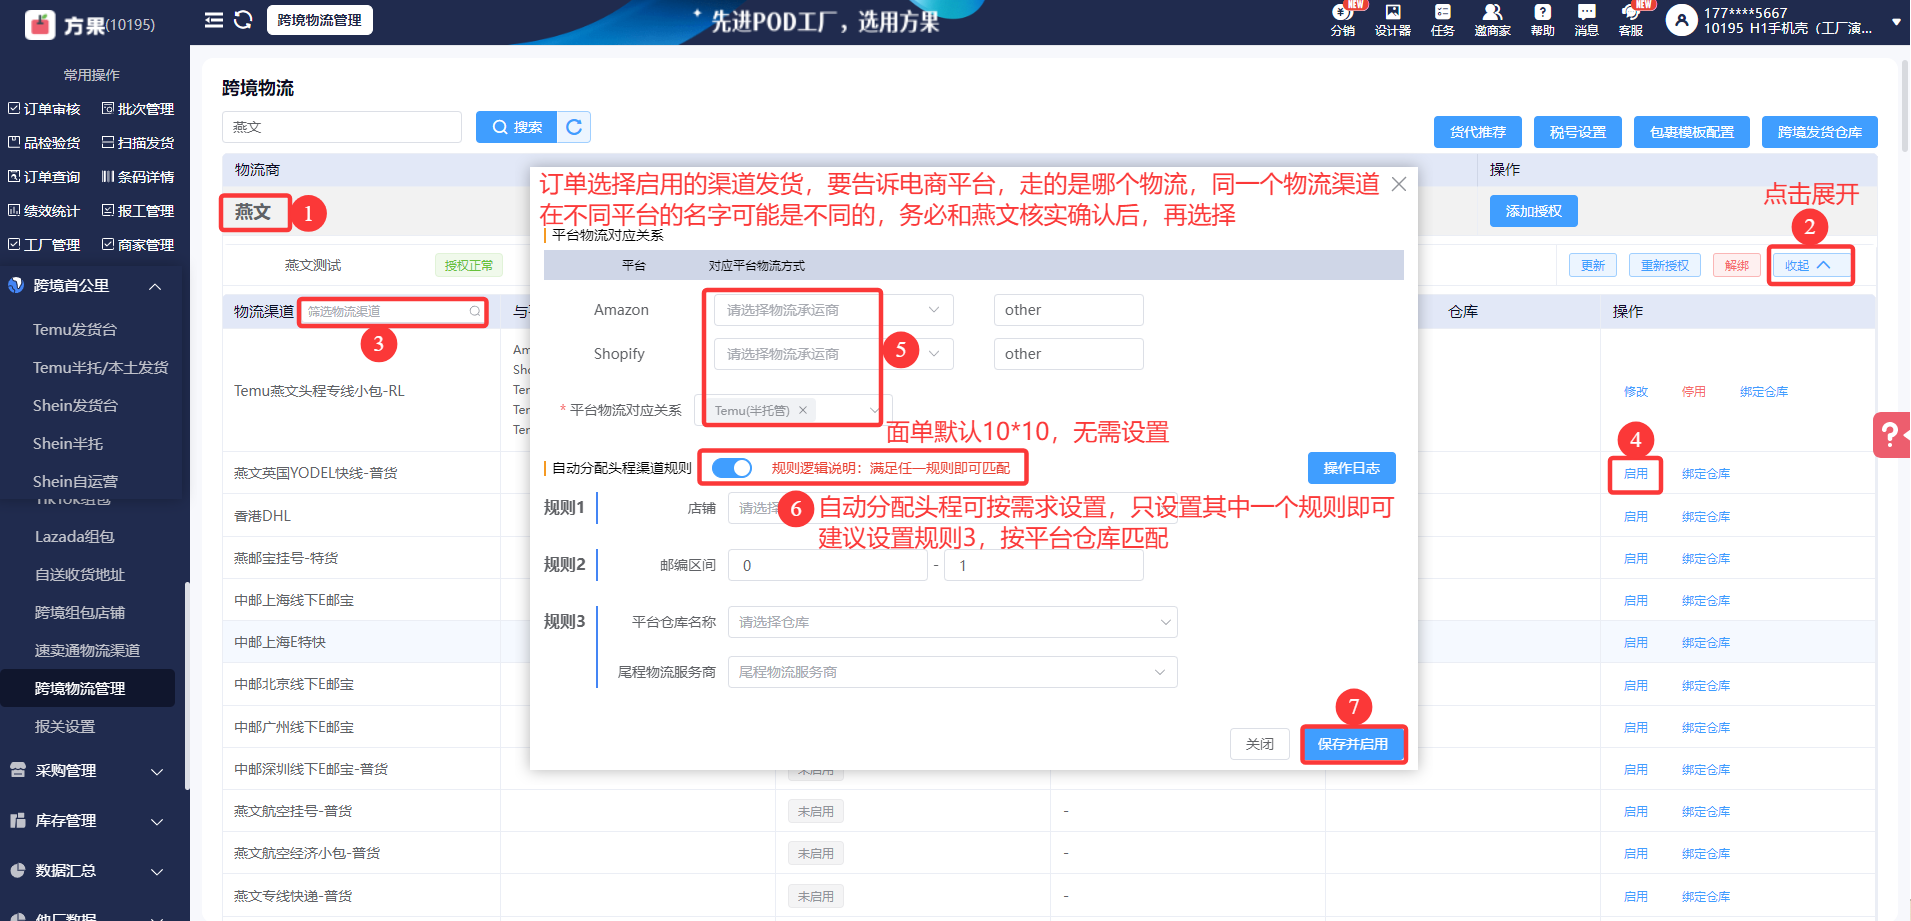Screen dimensions: 1911x921
Task: Click the 税号设置 button
Action: [1578, 132]
